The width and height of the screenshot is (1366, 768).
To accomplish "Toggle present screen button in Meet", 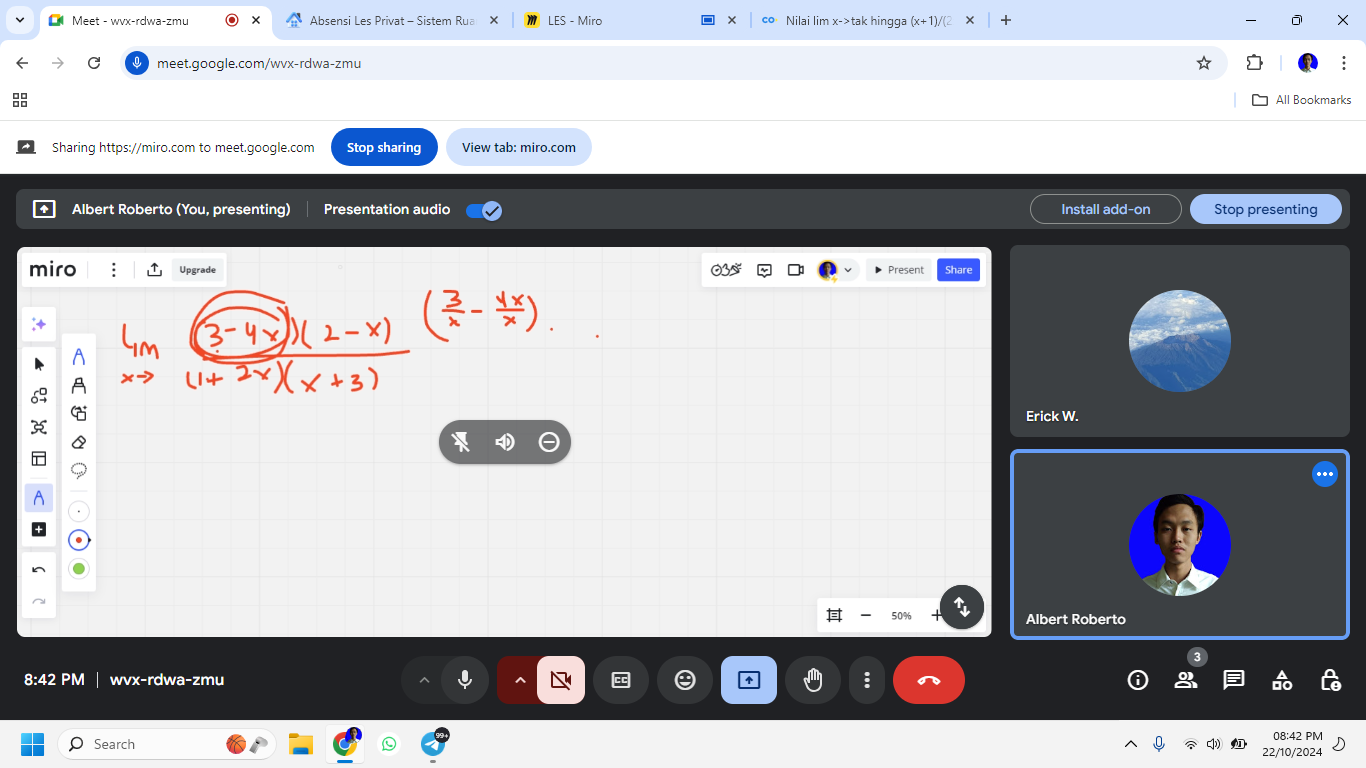I will click(749, 680).
